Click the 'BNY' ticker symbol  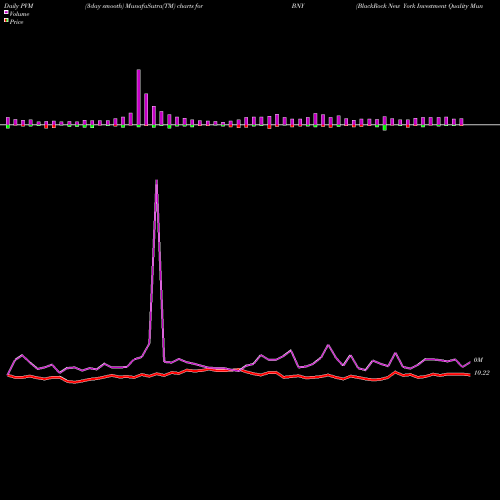click(298, 6)
